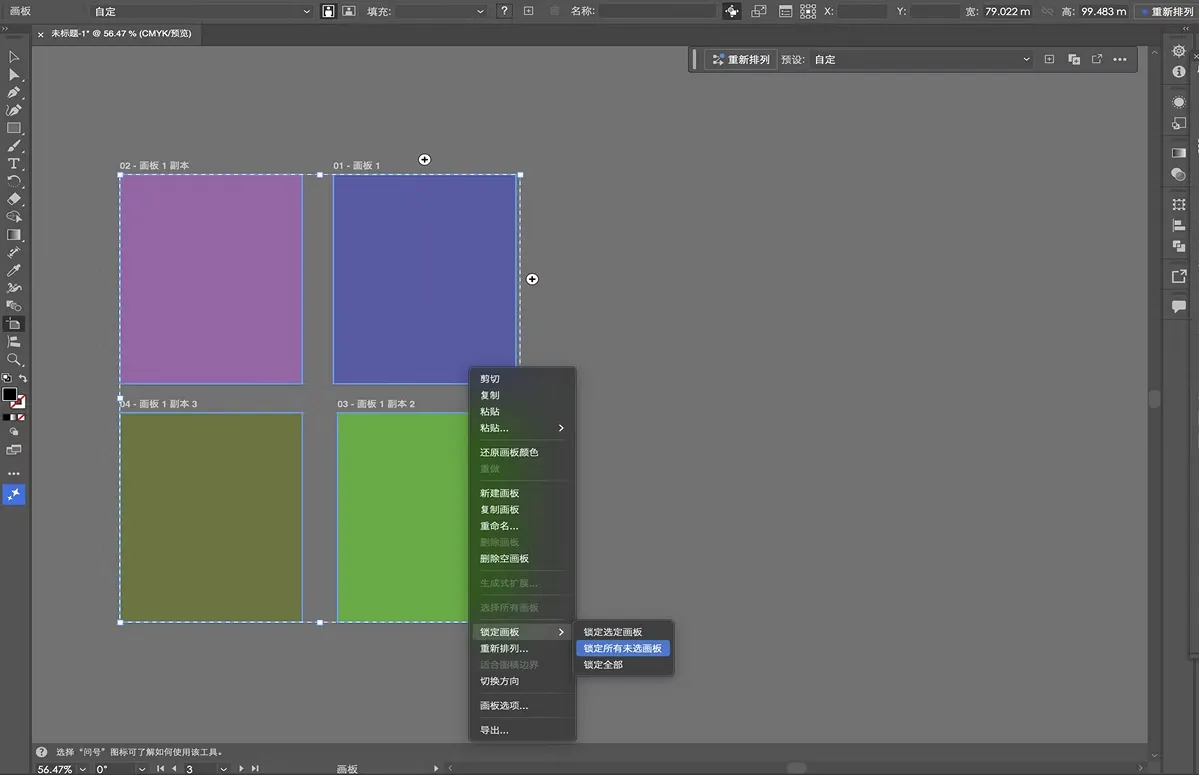Toggle landscape orientation button in control bar

348,11
